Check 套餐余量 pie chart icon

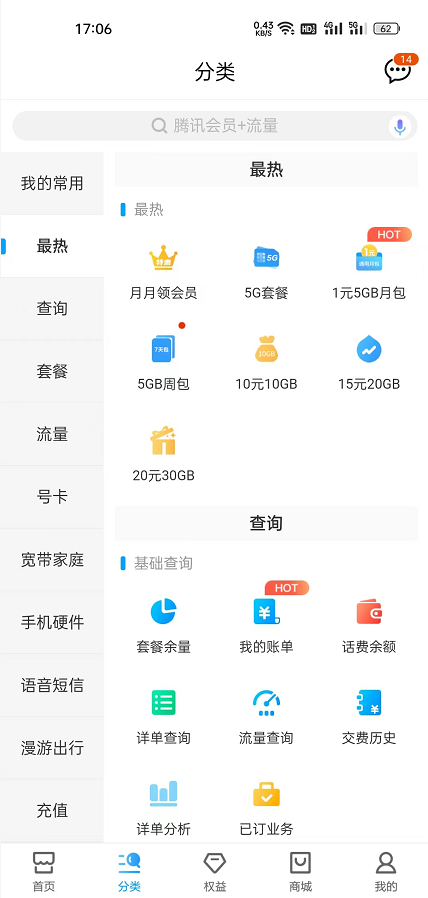pyautogui.click(x=163, y=612)
